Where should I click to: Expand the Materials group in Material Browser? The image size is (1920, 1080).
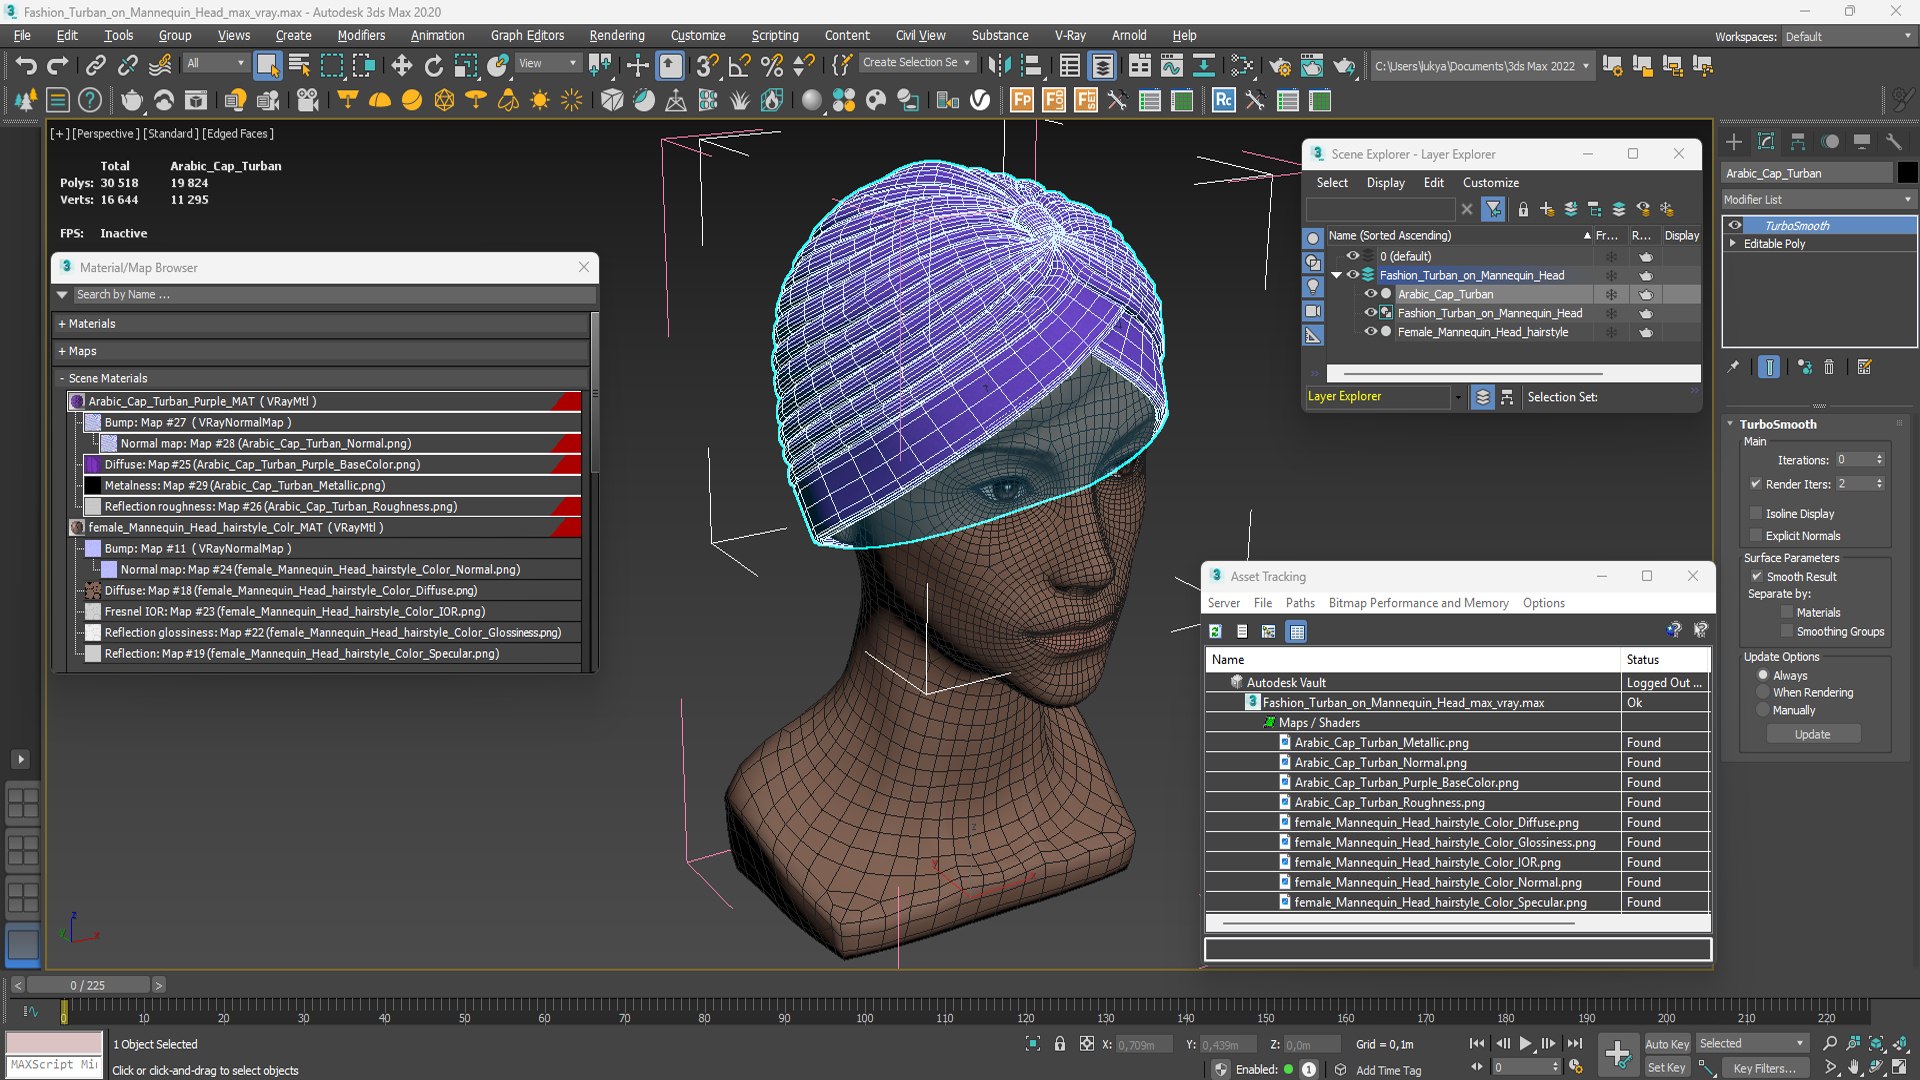(320, 324)
